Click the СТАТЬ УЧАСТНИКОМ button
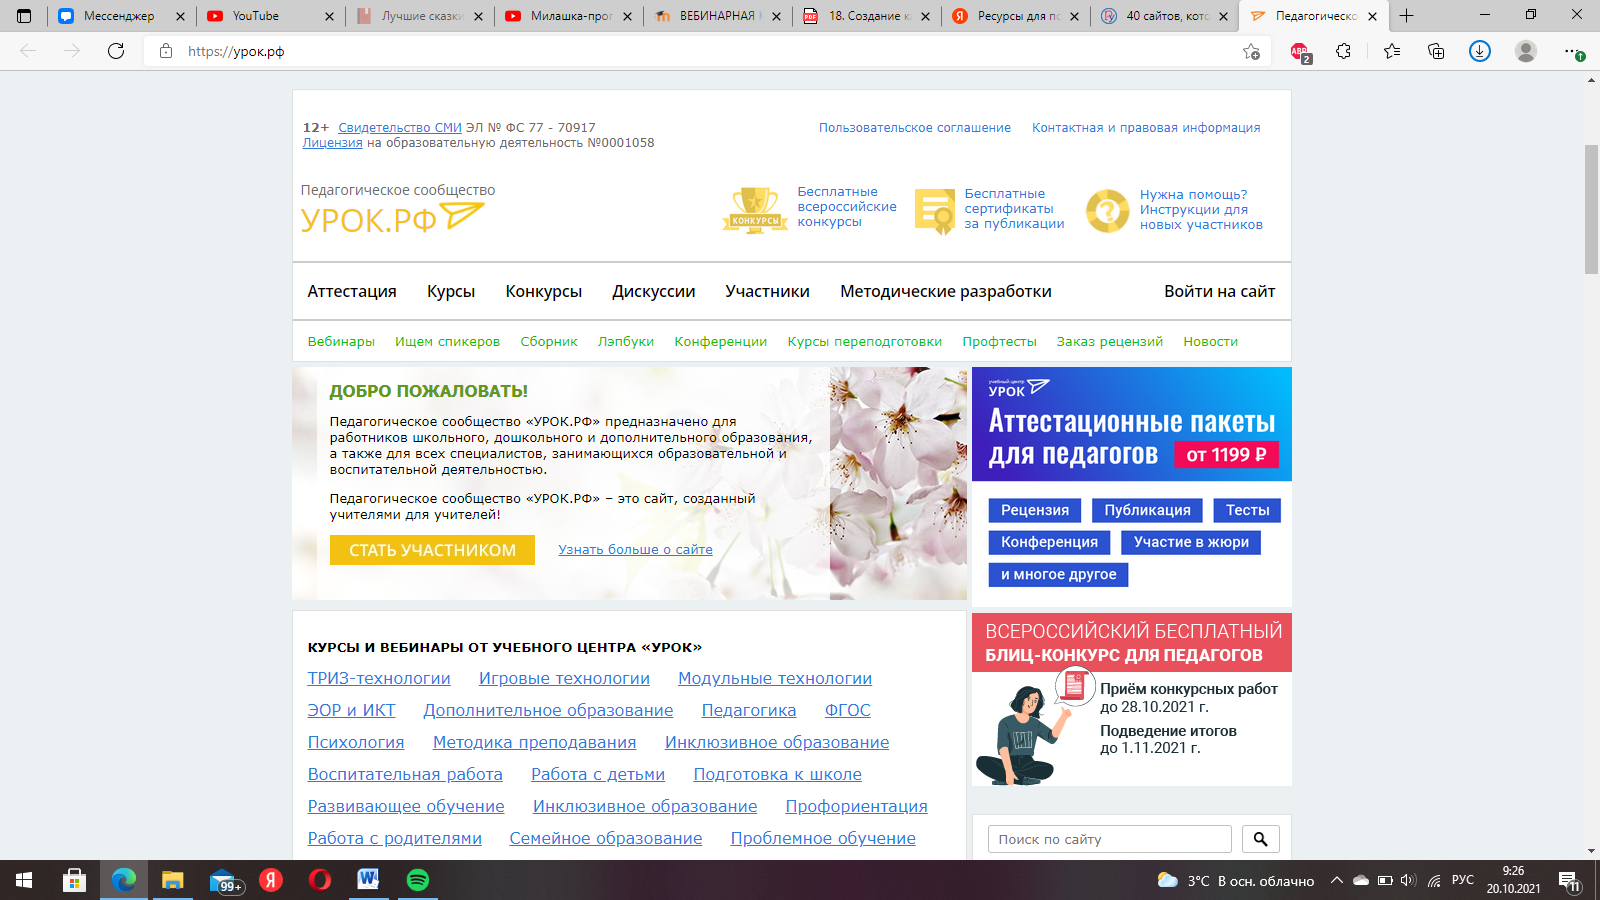Screen dimensions: 1600x900 click(432, 550)
